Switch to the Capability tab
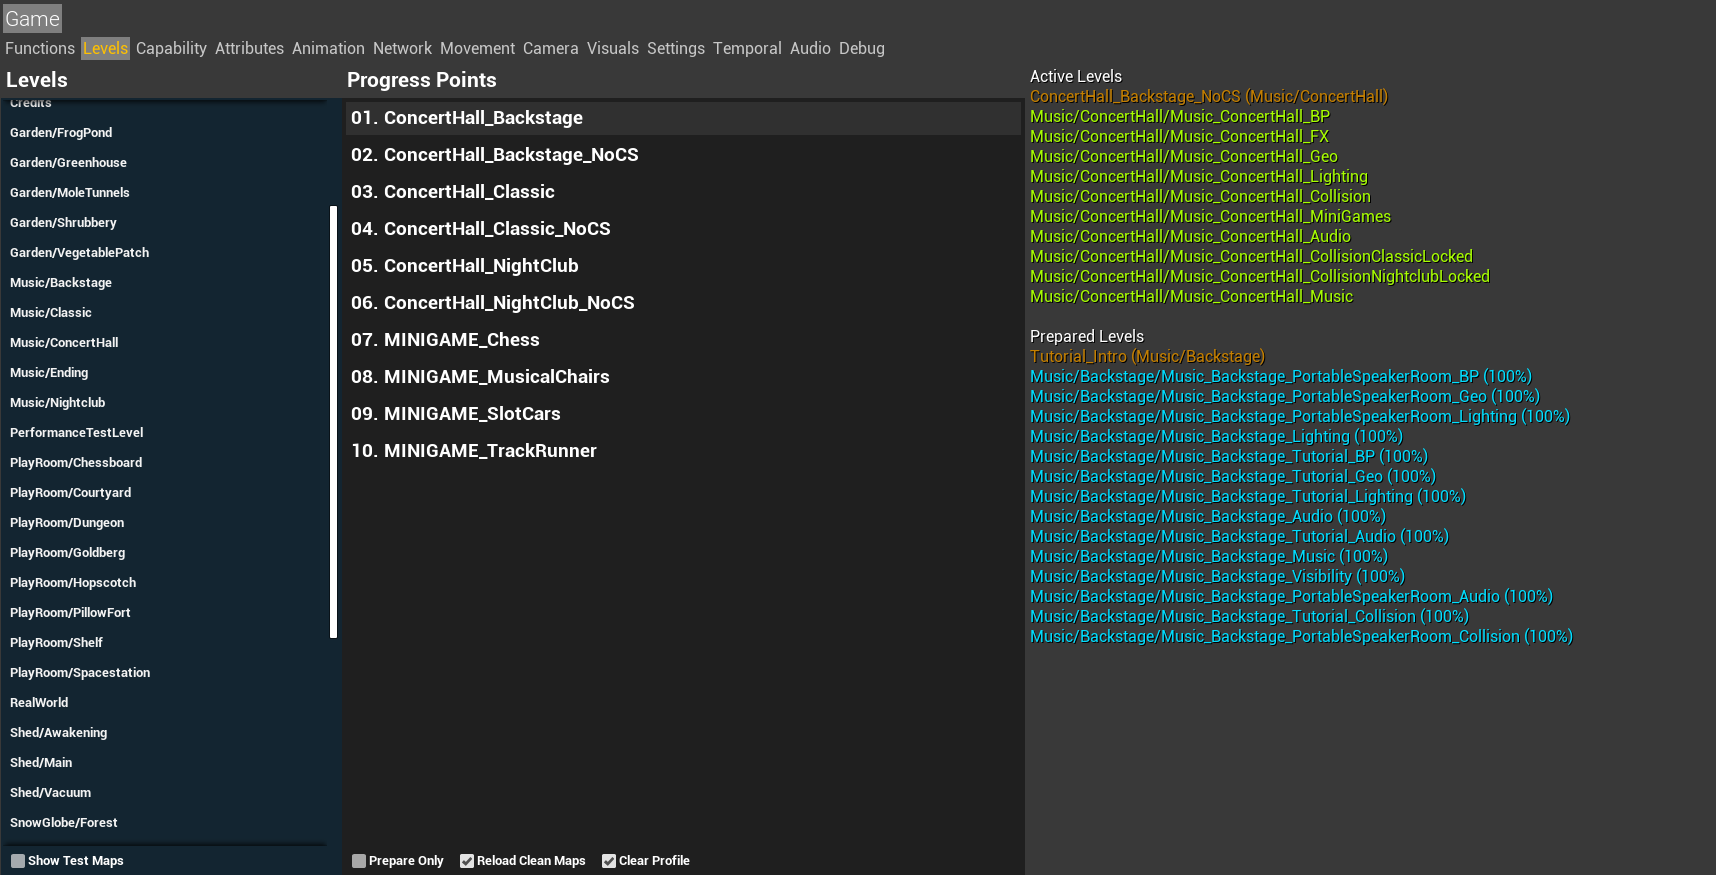 [171, 48]
